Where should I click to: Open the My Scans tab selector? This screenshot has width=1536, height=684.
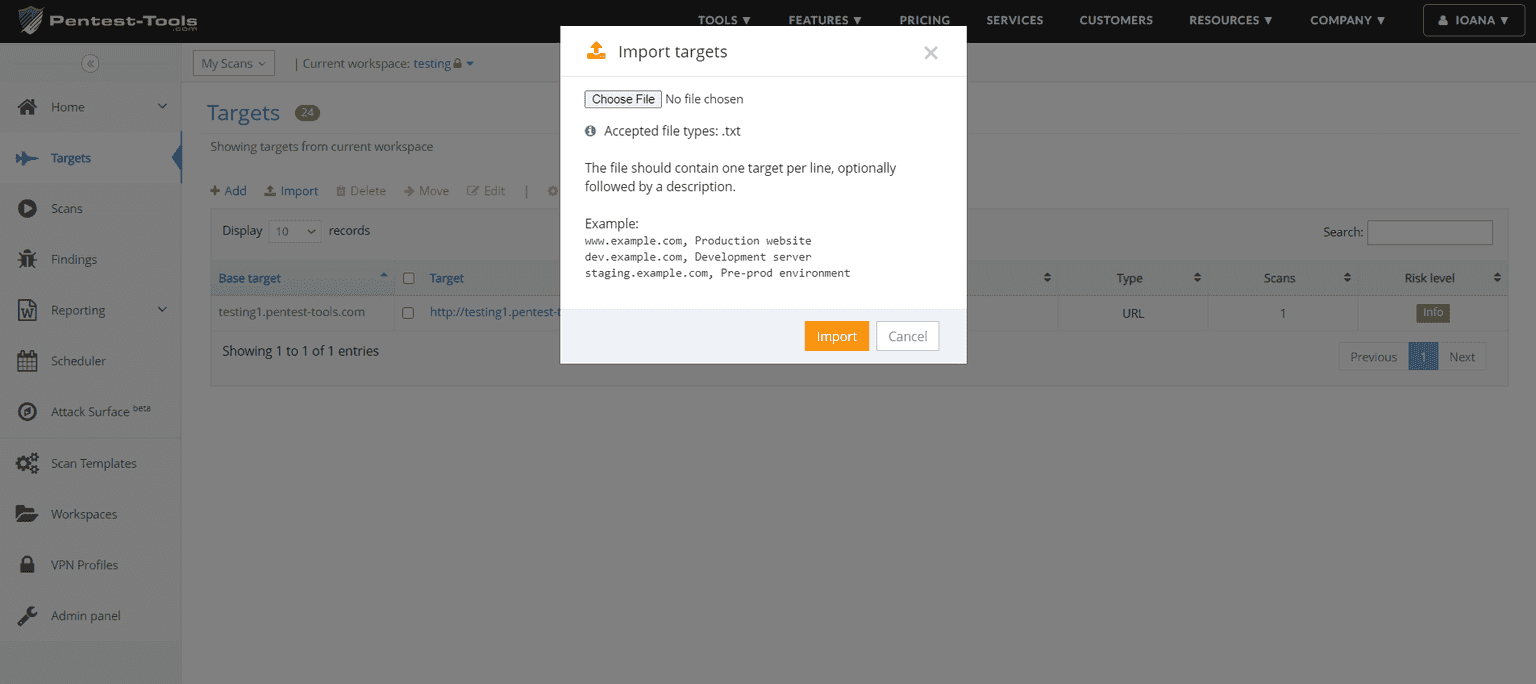(233, 62)
